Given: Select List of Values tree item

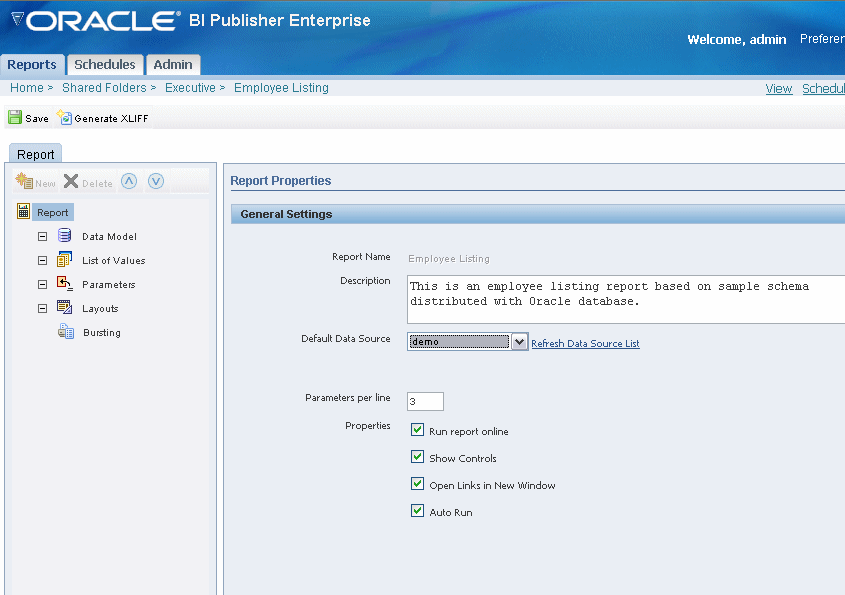Looking at the screenshot, I should tap(114, 260).
